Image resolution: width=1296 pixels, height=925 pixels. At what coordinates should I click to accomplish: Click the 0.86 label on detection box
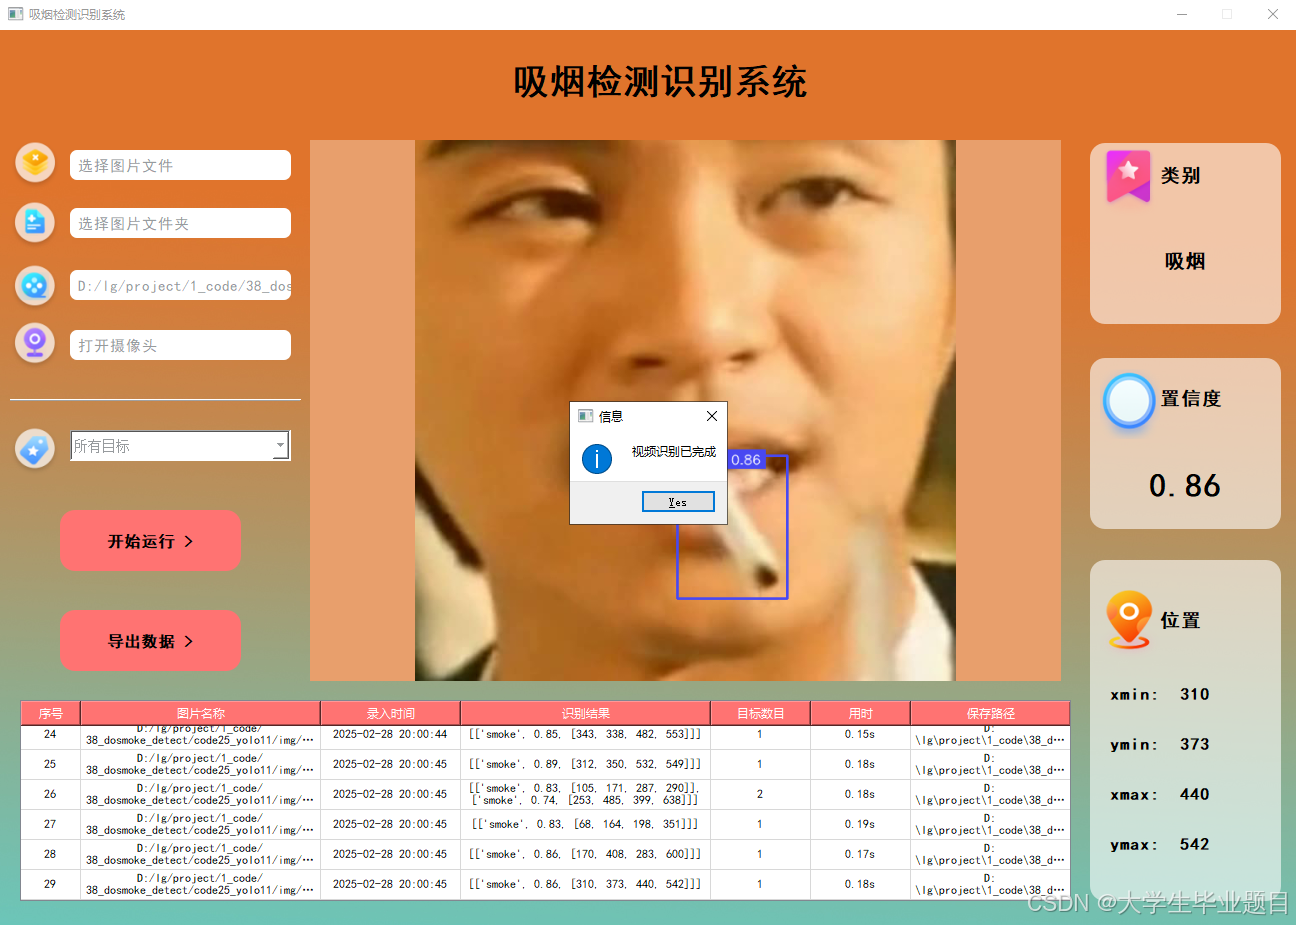pyautogui.click(x=745, y=460)
